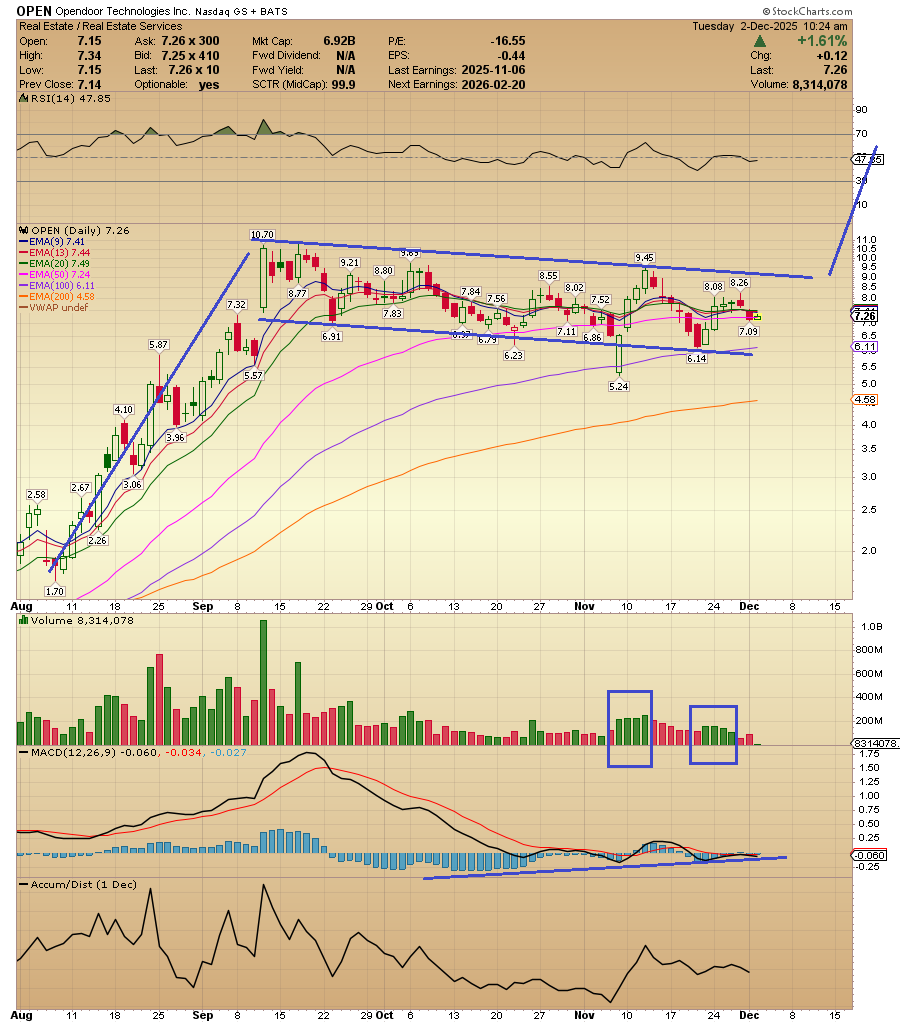Image resolution: width=900 pixels, height=1023 pixels.
Task: Click the OPEN ticker symbol in the title
Action: pos(34,11)
